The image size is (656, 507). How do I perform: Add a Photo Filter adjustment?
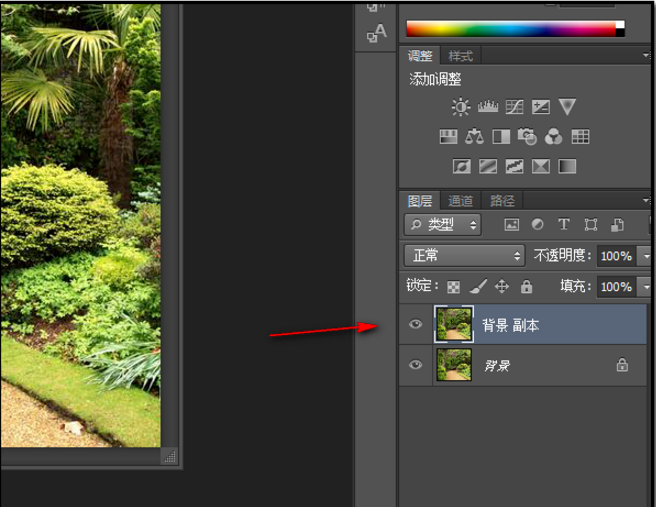(527, 136)
